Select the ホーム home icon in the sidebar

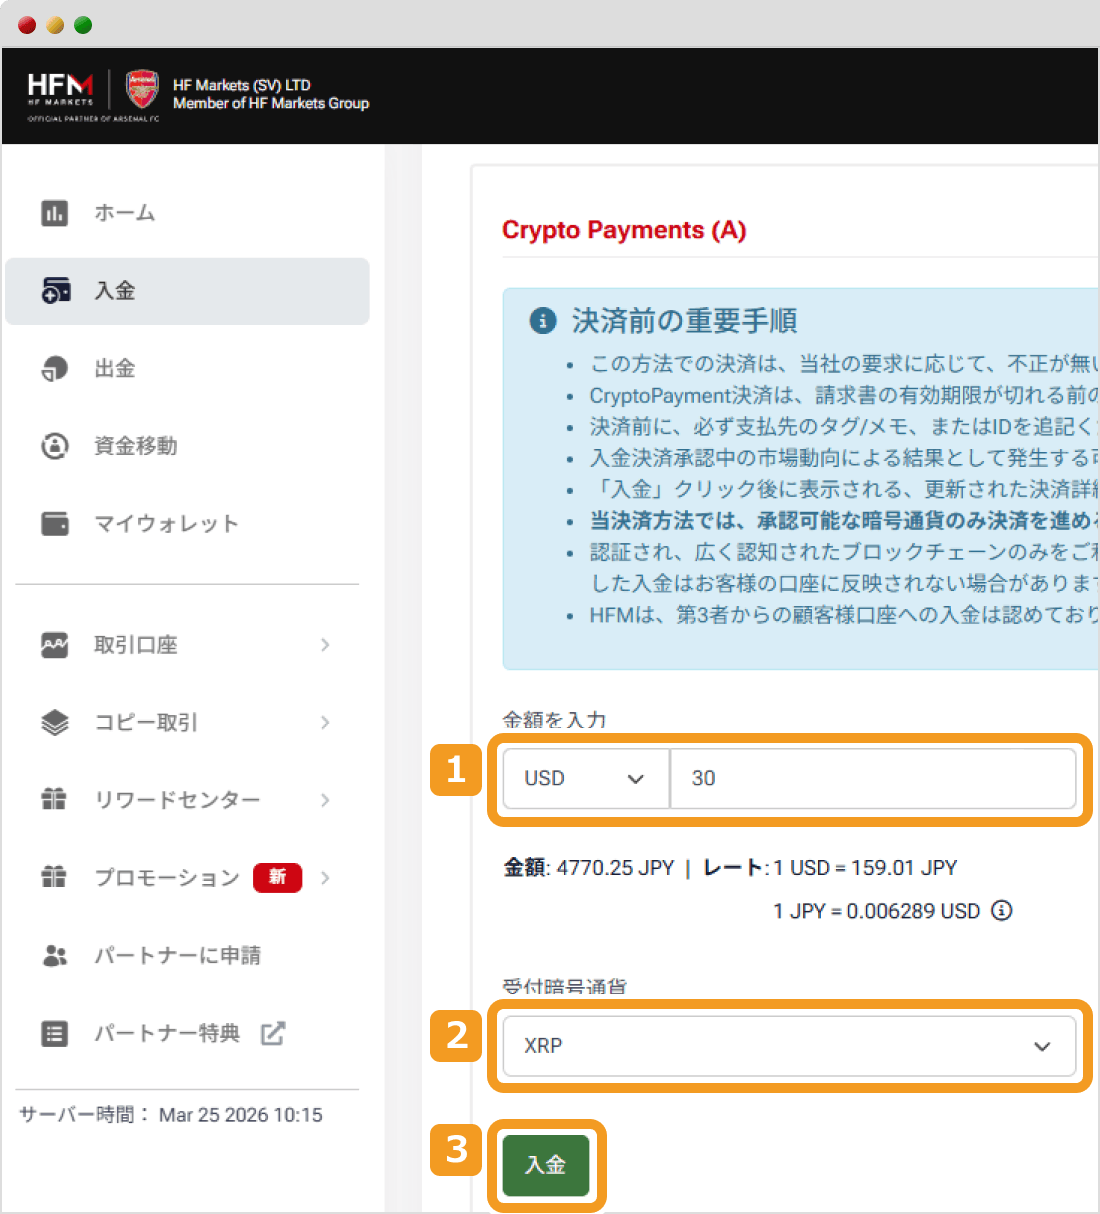point(54,212)
